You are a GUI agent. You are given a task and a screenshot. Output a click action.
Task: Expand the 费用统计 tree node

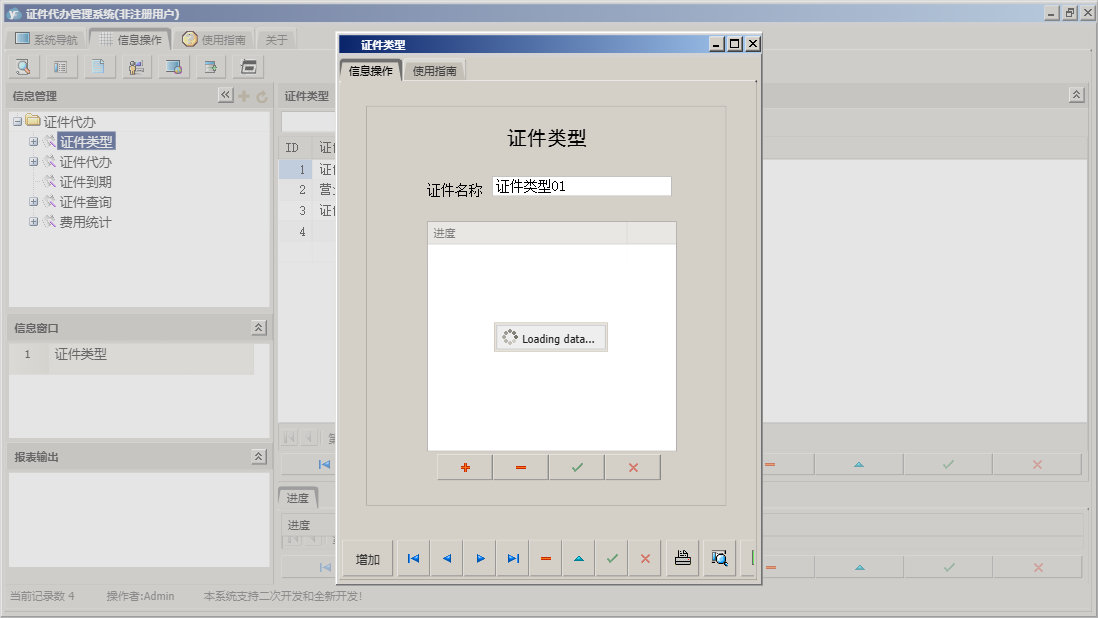tap(34, 222)
